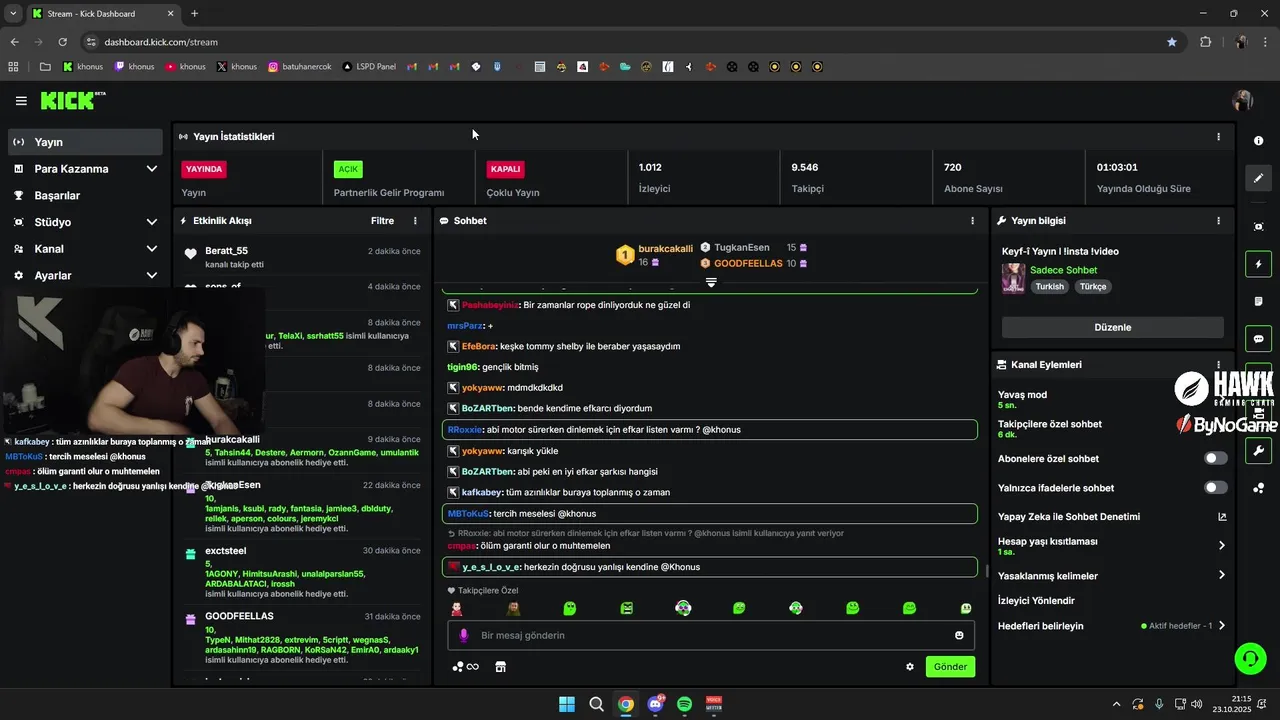Click exctsteel entry in activity feed

[x=225, y=551]
